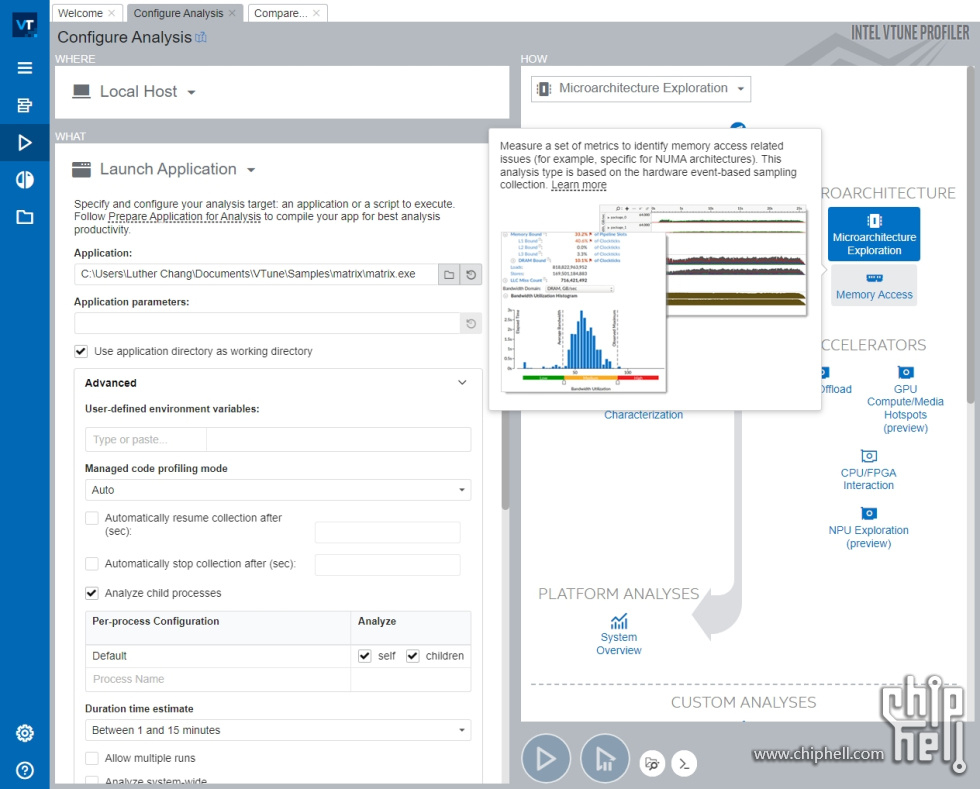
Task: Select Microarchitecture Exploration analysis tile
Action: pos(874,234)
